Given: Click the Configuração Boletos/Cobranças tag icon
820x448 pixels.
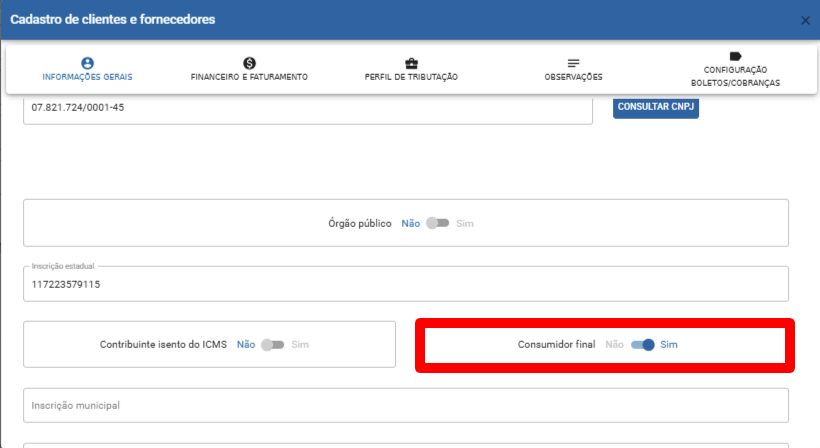Looking at the screenshot, I should (735, 56).
